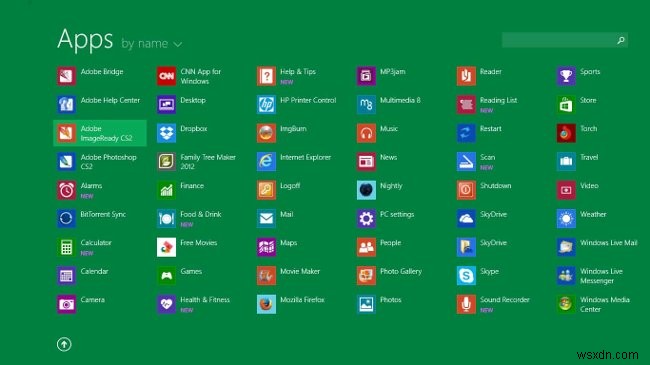This screenshot has width=650, height=365.
Task: Launch Windows Live Messenger icon
Action: pyautogui.click(x=566, y=276)
